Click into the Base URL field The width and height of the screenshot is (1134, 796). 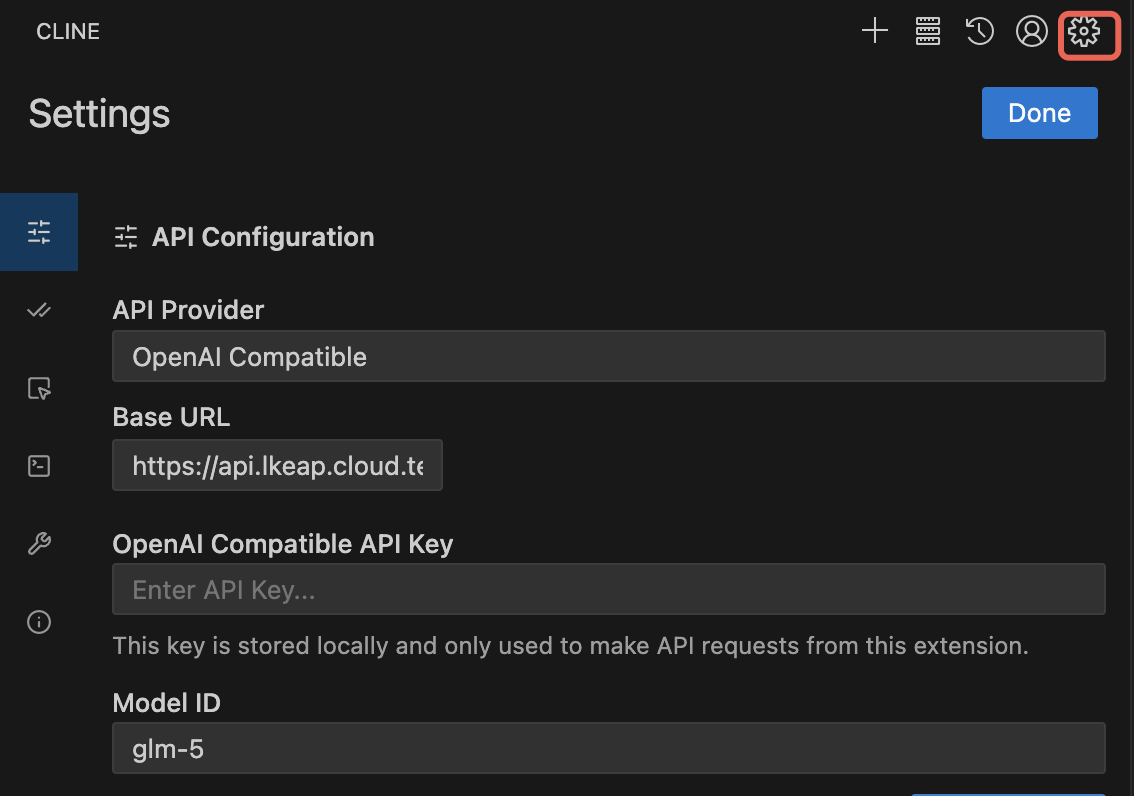[277, 466]
